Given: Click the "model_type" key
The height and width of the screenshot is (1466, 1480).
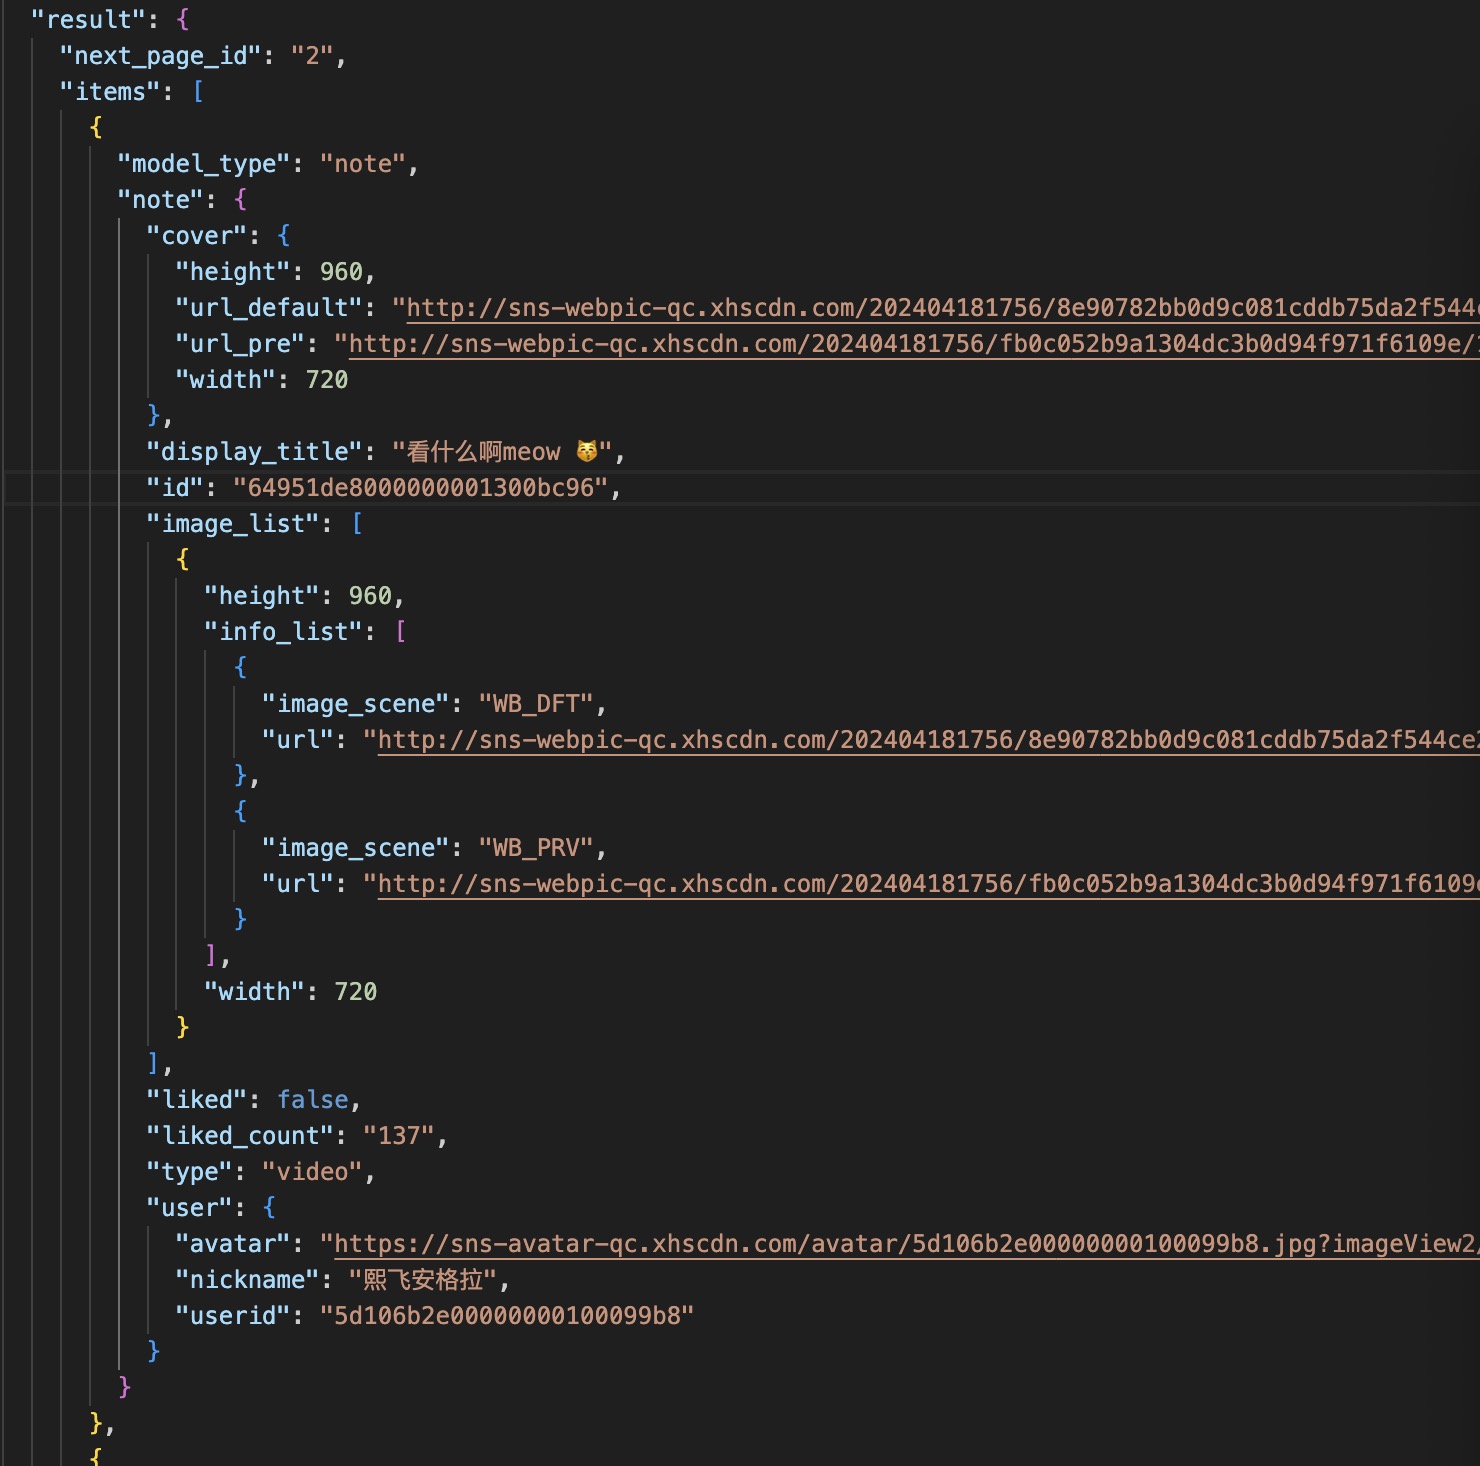Looking at the screenshot, I should click(204, 164).
